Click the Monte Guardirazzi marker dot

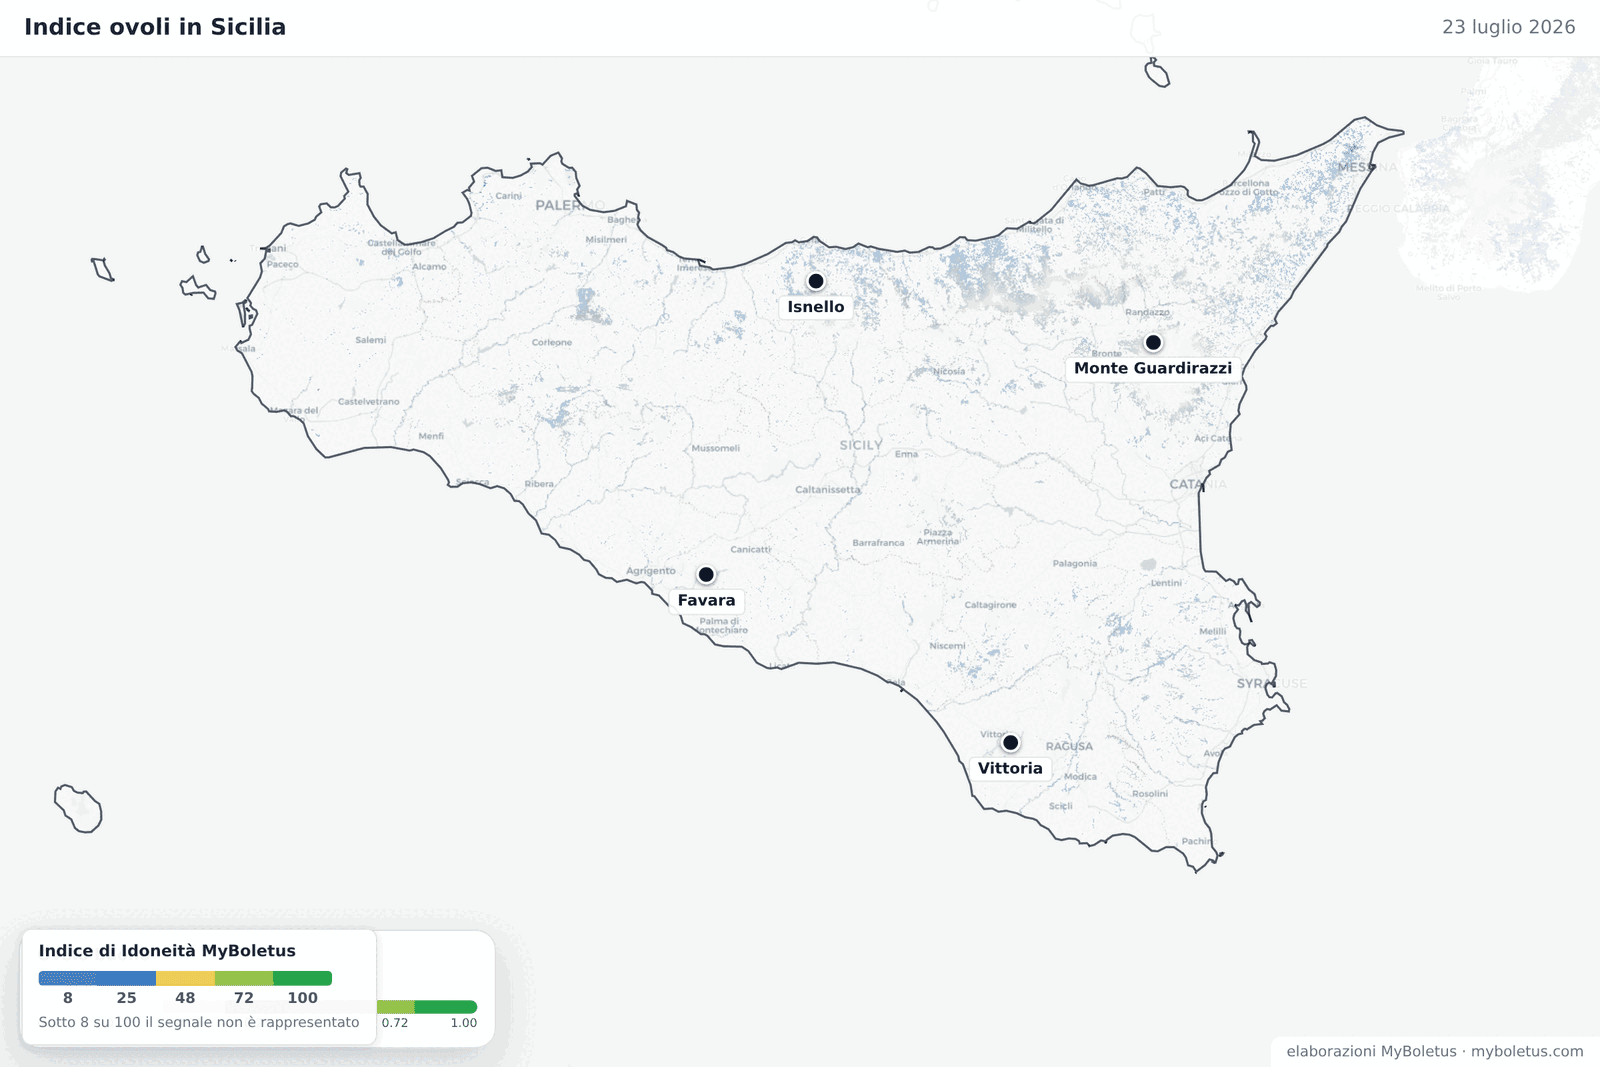point(1153,342)
